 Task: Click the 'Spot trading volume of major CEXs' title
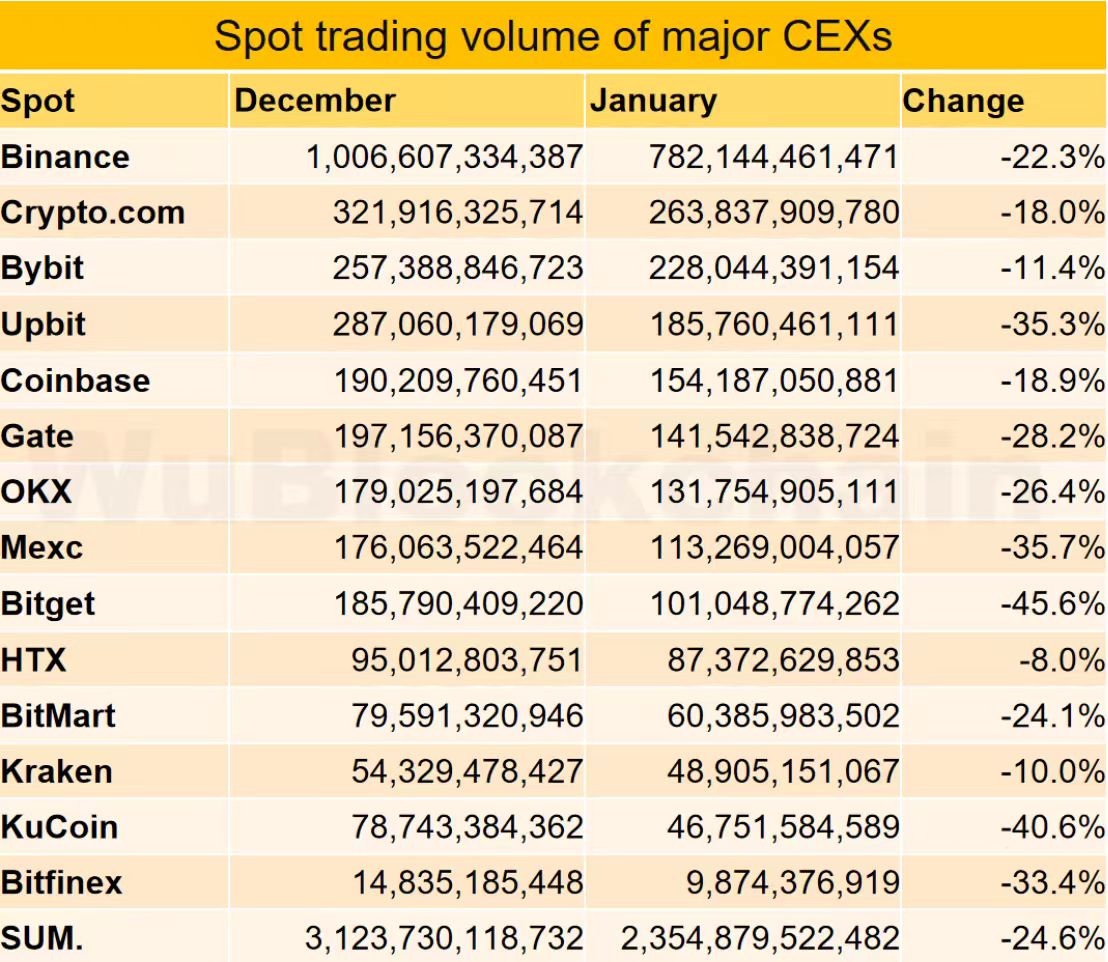553,37
